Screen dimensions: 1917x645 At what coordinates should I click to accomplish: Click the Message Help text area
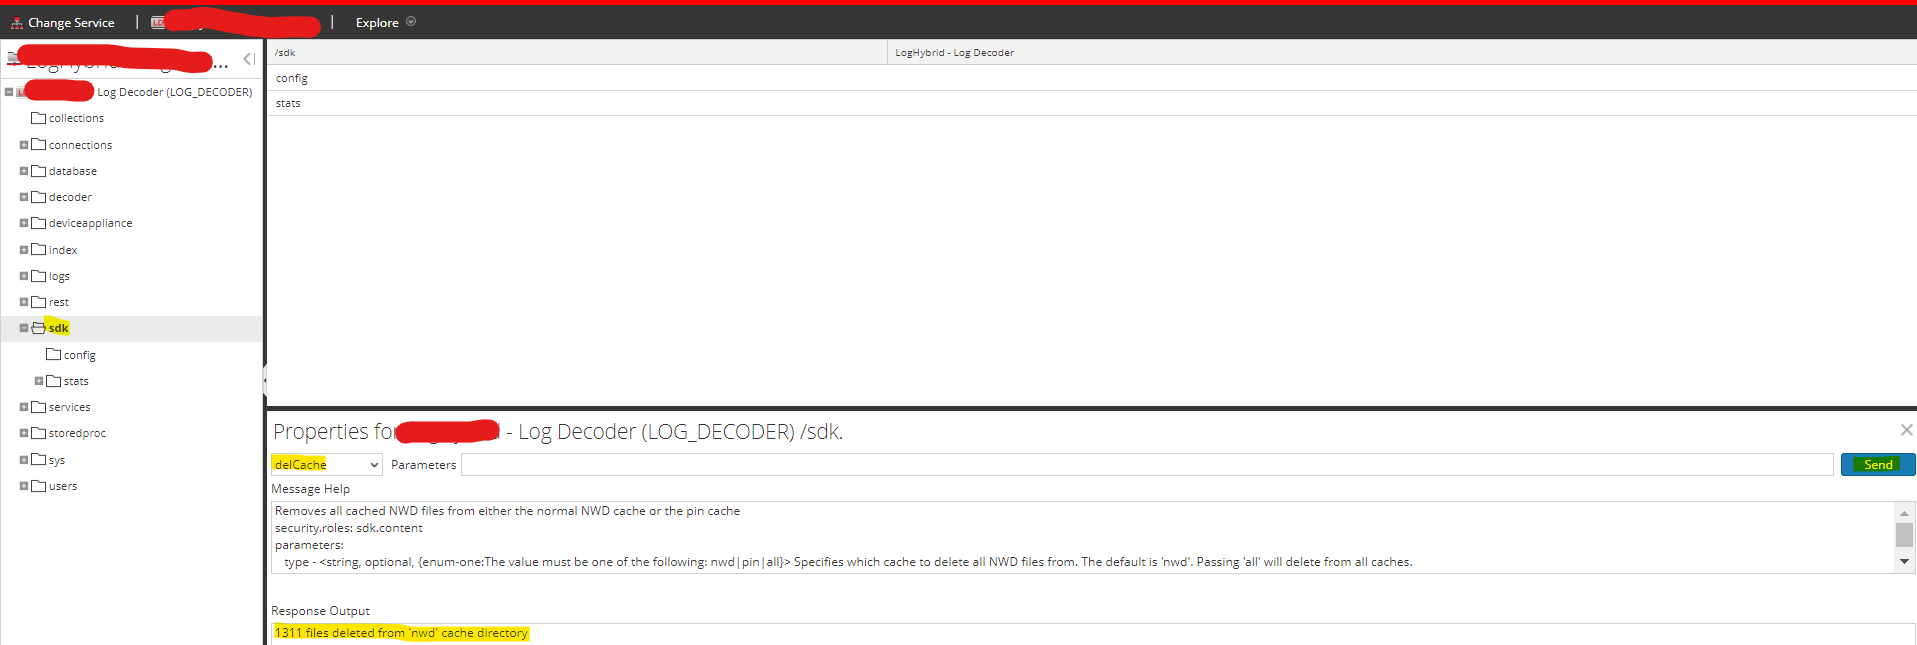point(1083,537)
